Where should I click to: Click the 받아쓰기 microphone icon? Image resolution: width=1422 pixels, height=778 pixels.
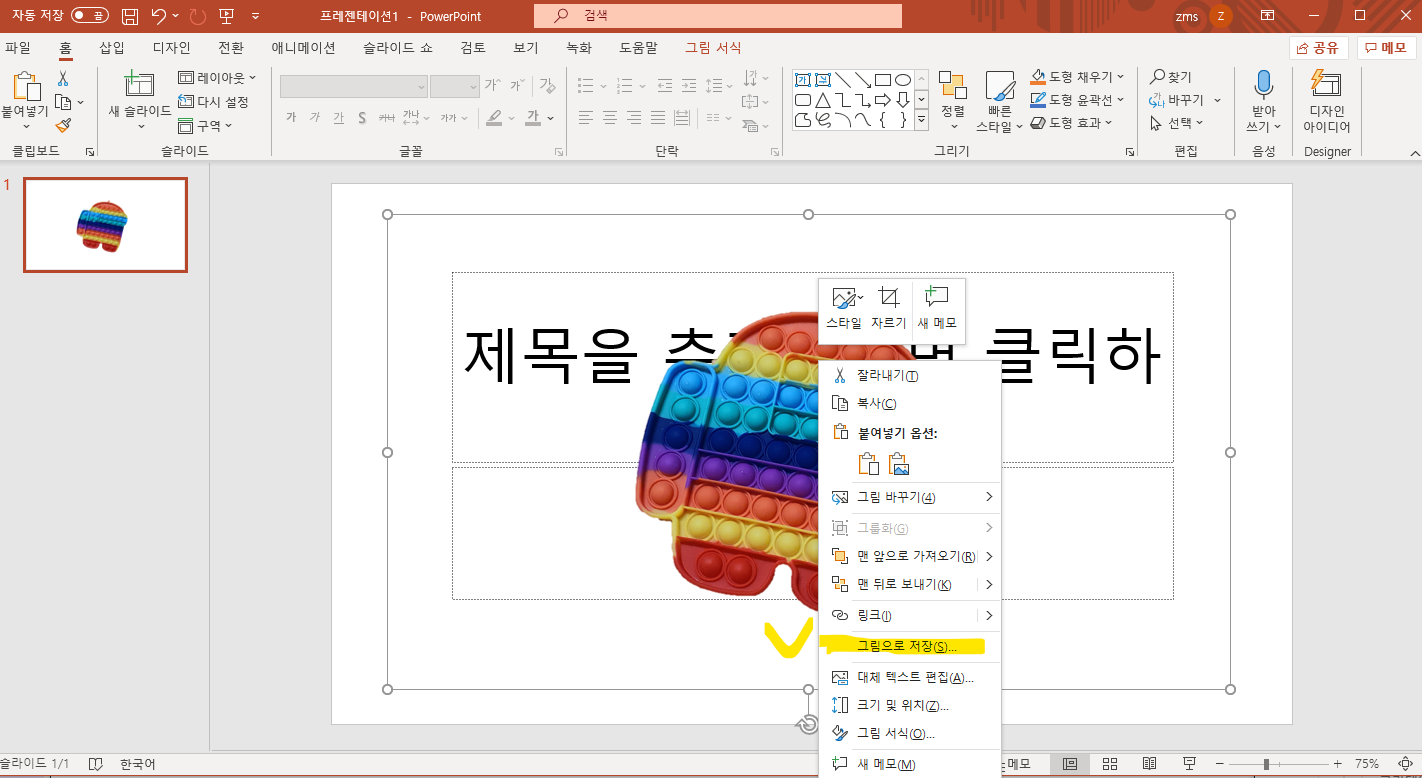[1264, 86]
